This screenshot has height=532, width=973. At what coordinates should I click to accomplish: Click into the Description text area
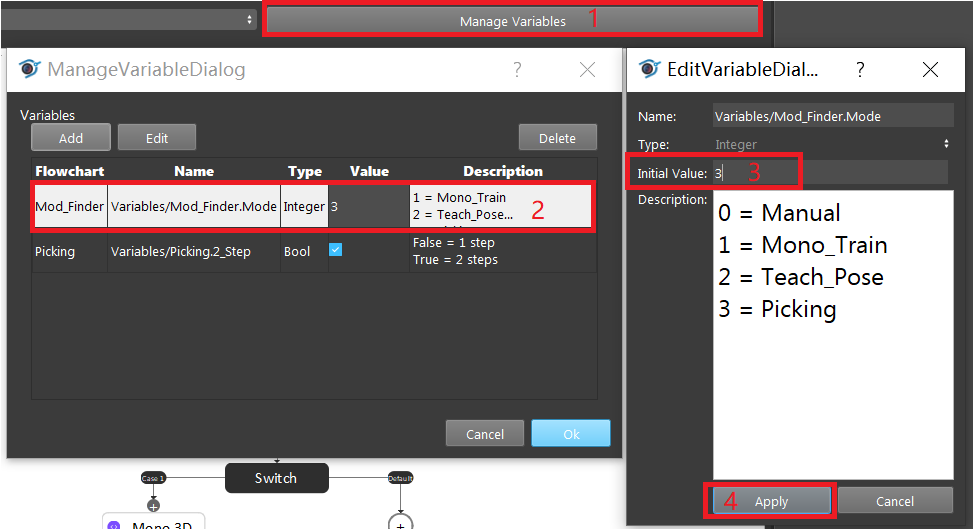(833, 335)
